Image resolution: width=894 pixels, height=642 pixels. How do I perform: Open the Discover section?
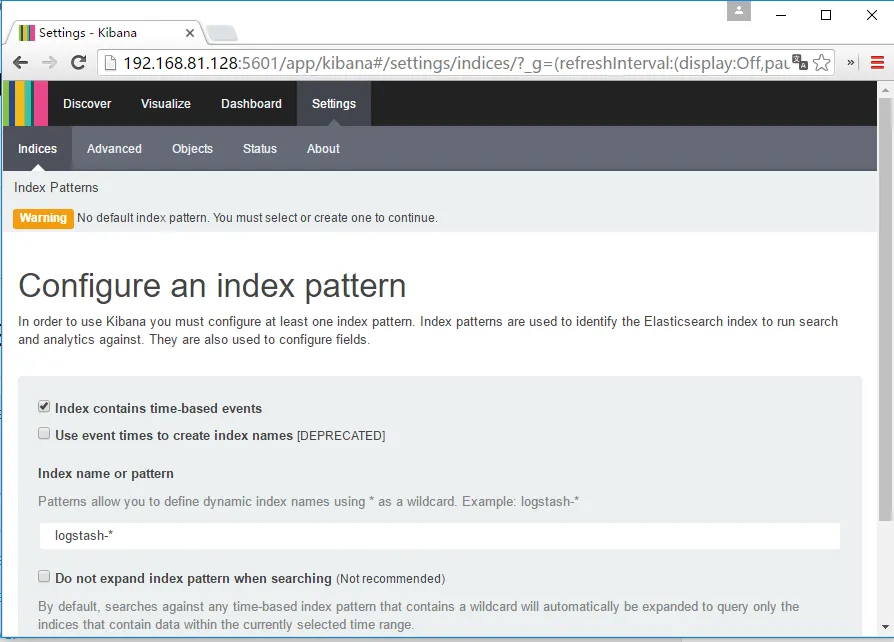tap(87, 104)
